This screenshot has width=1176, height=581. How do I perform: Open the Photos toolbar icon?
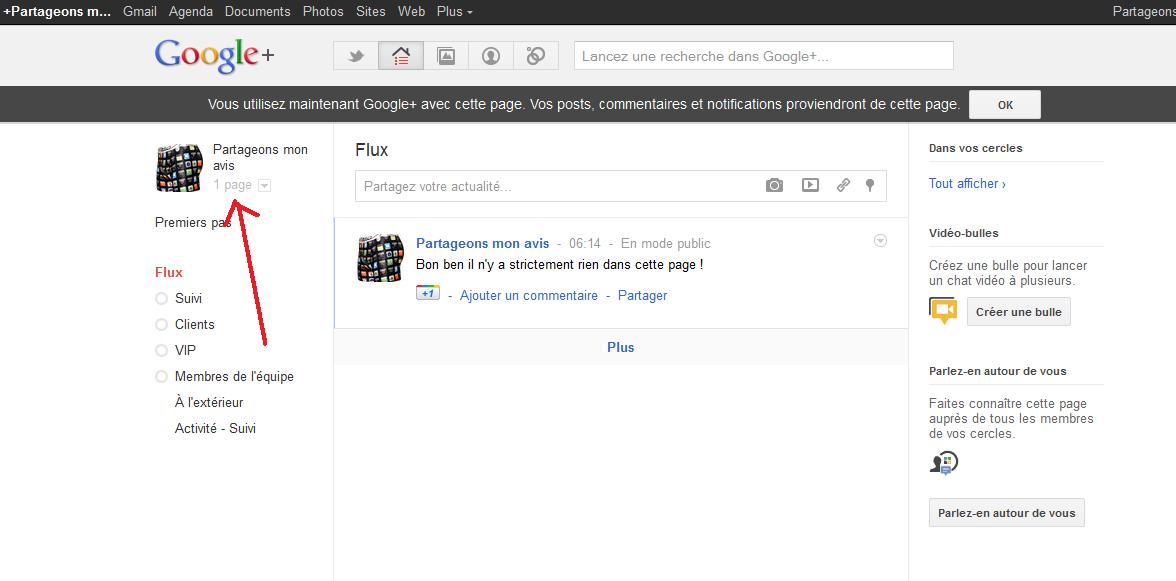446,55
